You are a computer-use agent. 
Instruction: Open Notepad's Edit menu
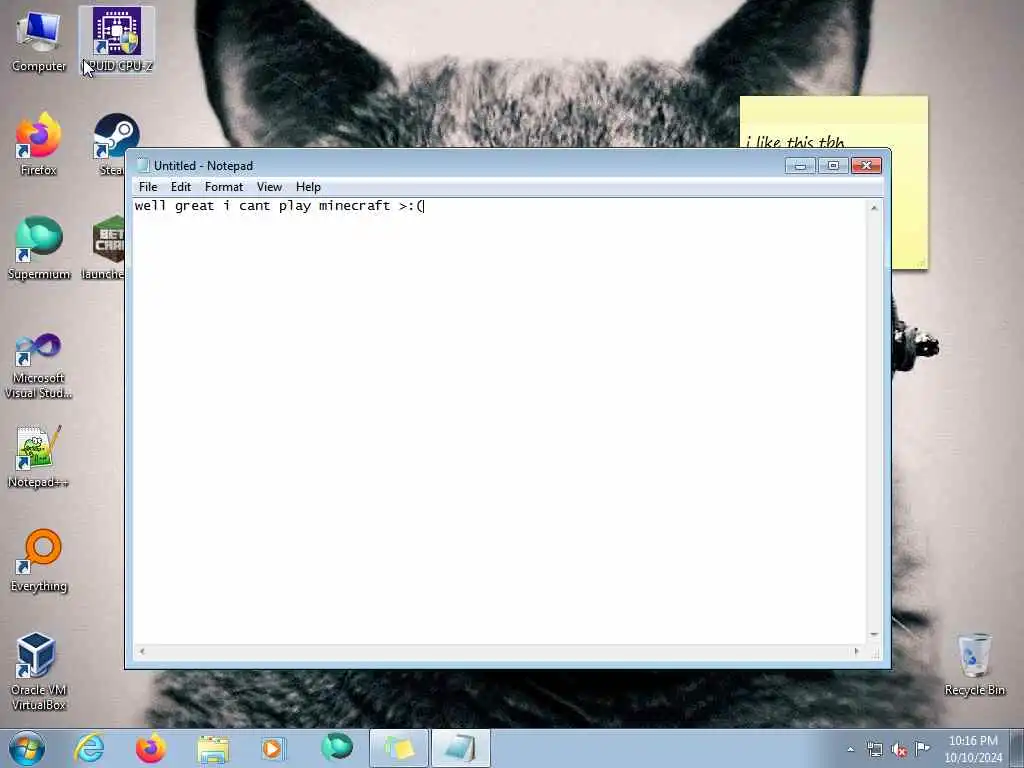click(x=181, y=187)
